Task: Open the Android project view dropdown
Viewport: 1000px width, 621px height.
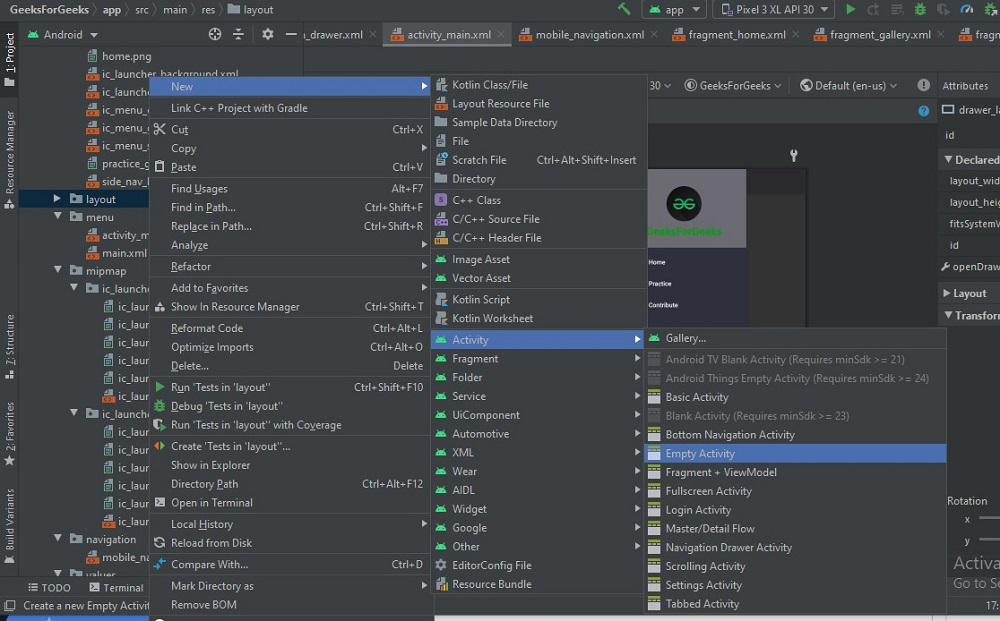Action: click(62, 34)
